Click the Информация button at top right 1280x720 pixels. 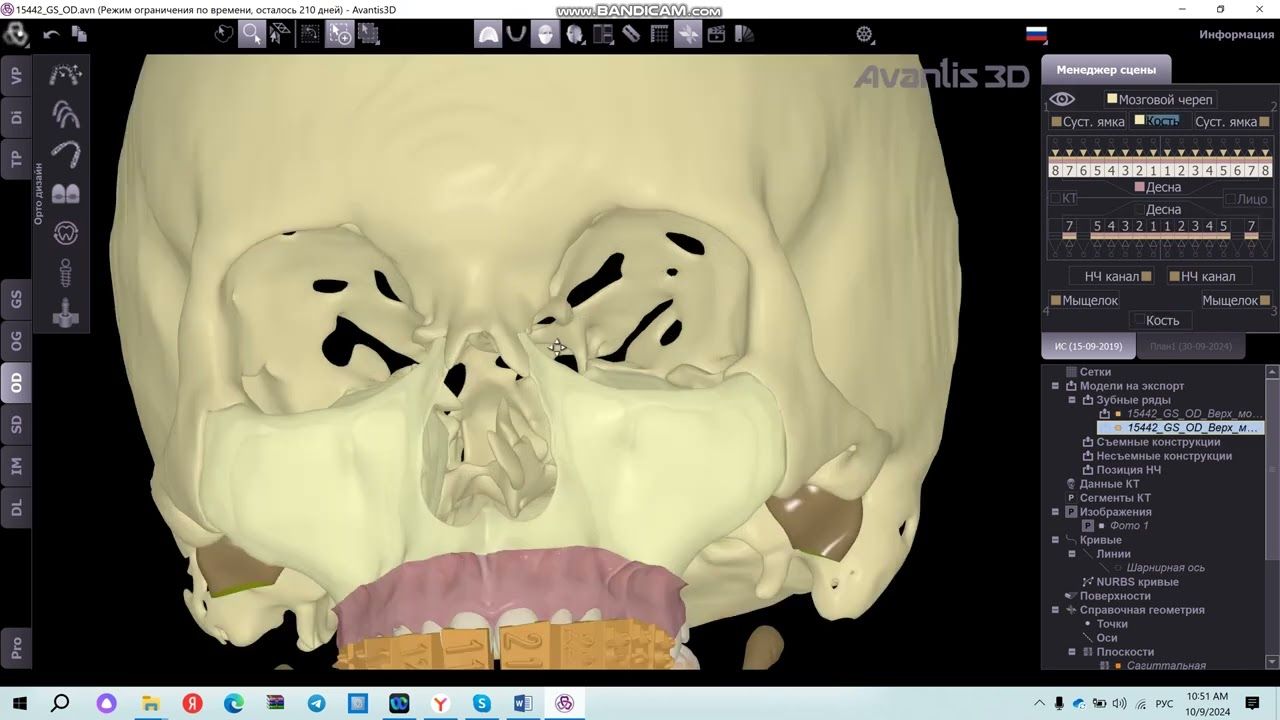pyautogui.click(x=1236, y=34)
